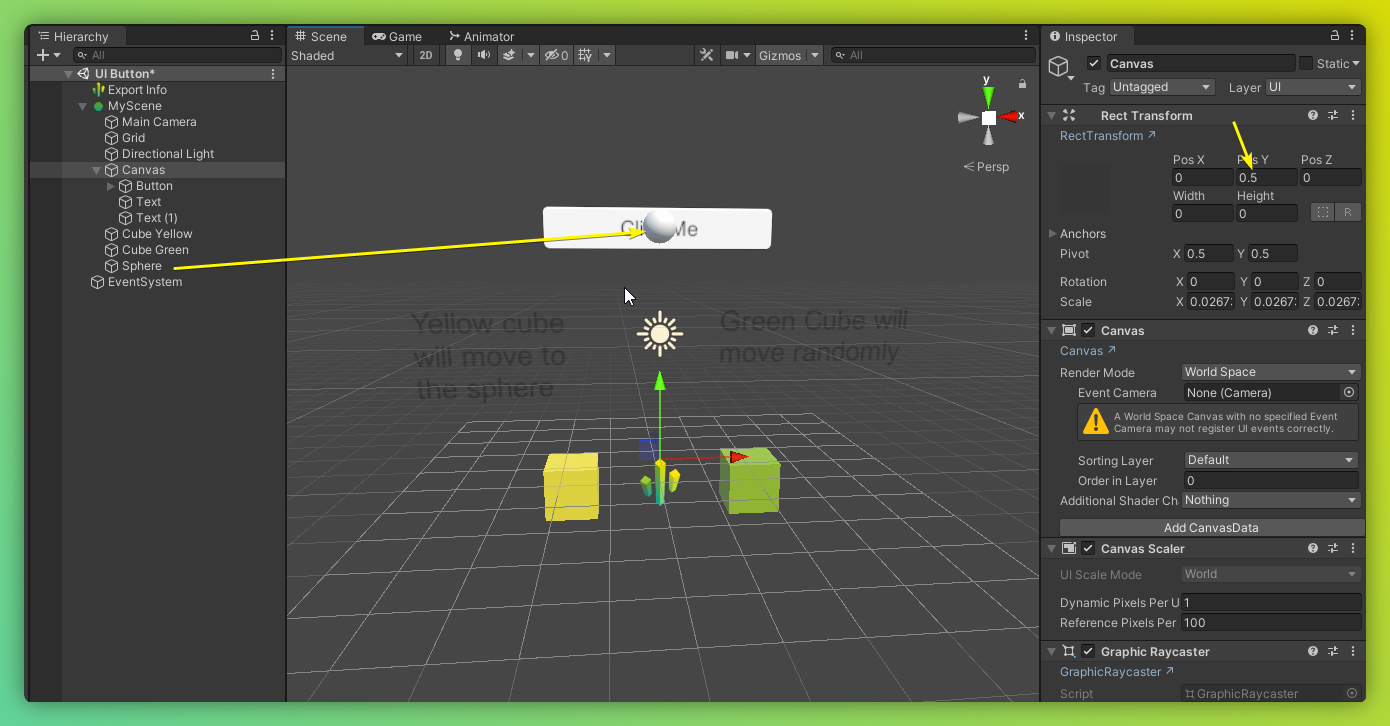This screenshot has width=1390, height=726.
Task: Uncheck the Graphic Raycaster enabled checkbox
Action: click(1088, 651)
